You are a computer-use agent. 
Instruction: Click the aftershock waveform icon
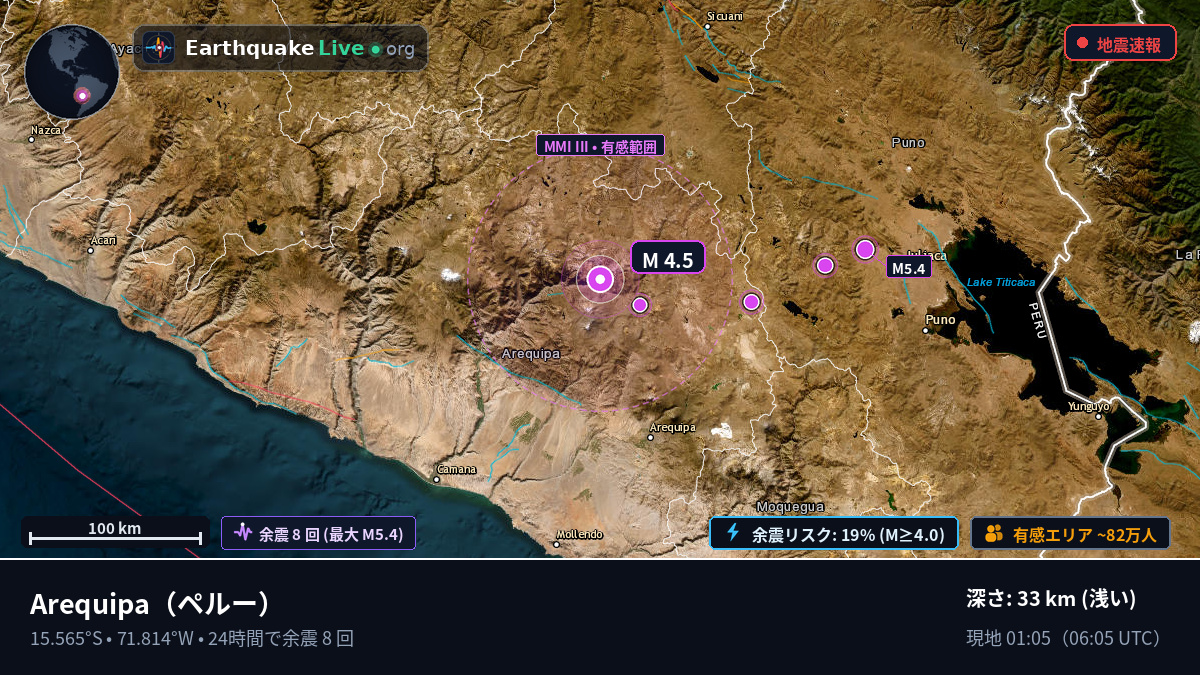coord(242,532)
